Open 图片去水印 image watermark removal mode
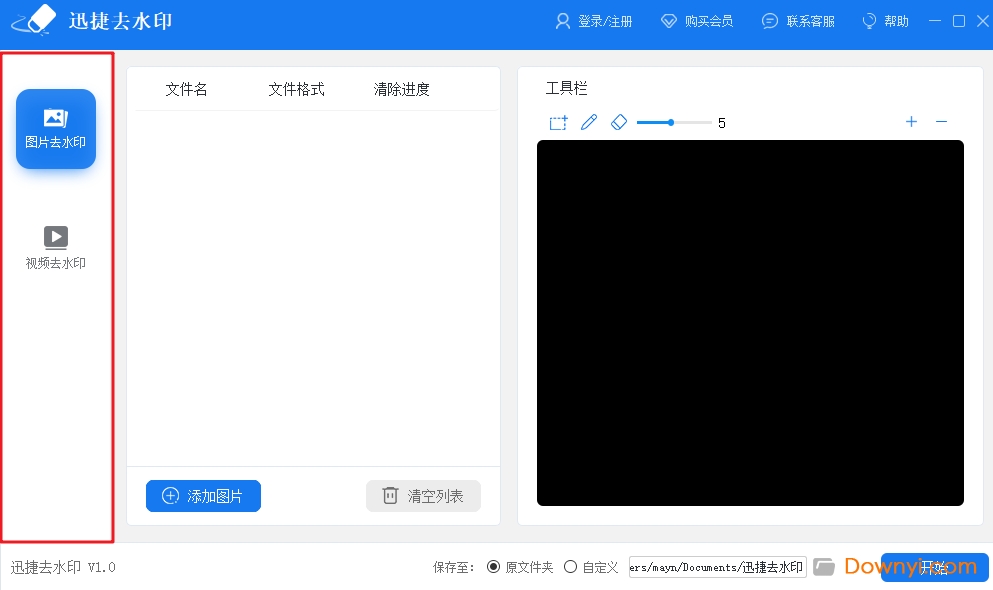The width and height of the screenshot is (993, 590). point(55,128)
